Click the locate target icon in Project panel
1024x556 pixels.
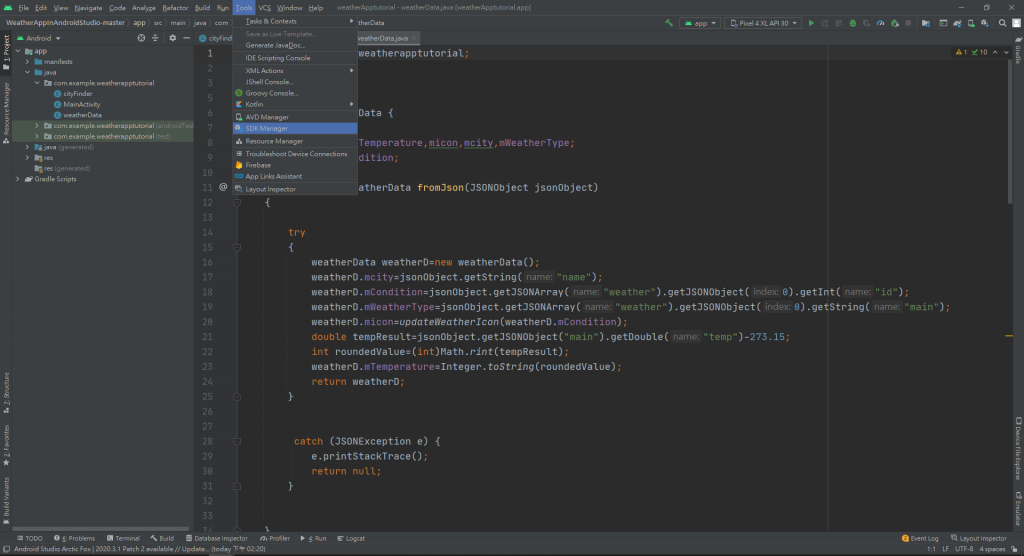coord(141,38)
